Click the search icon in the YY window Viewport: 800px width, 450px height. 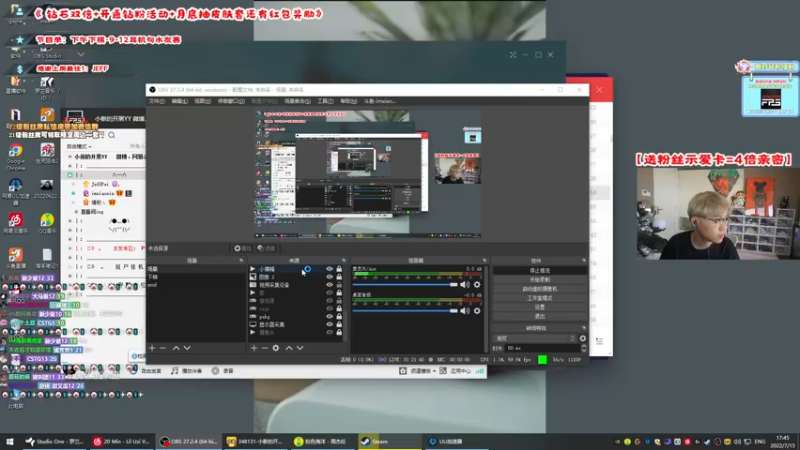pyautogui.click(x=112, y=135)
